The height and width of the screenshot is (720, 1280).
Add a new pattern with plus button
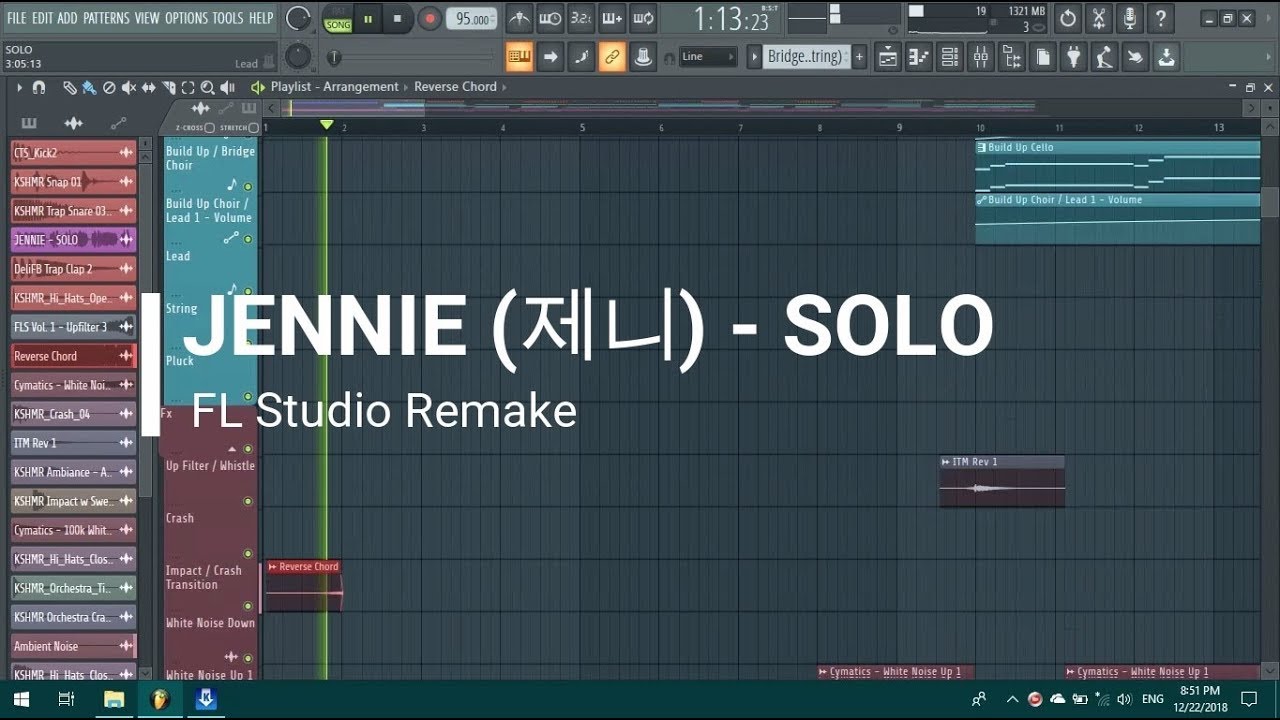tap(858, 57)
